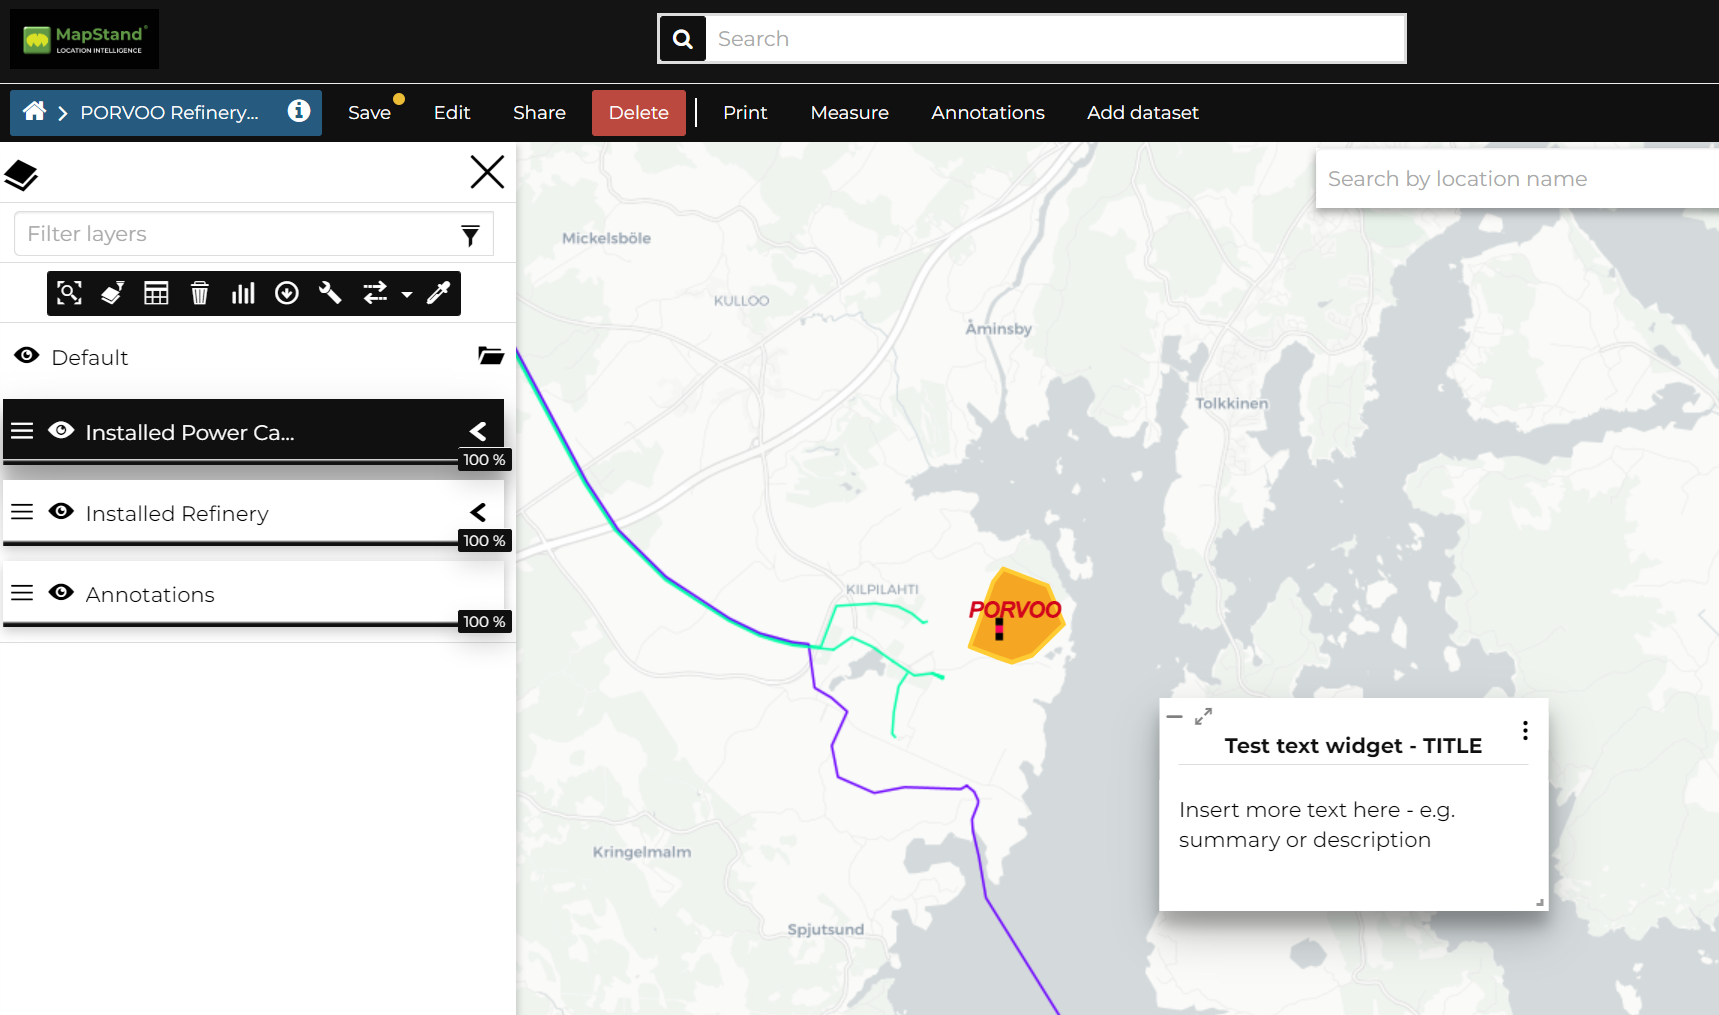Open the Print option

coord(745,113)
